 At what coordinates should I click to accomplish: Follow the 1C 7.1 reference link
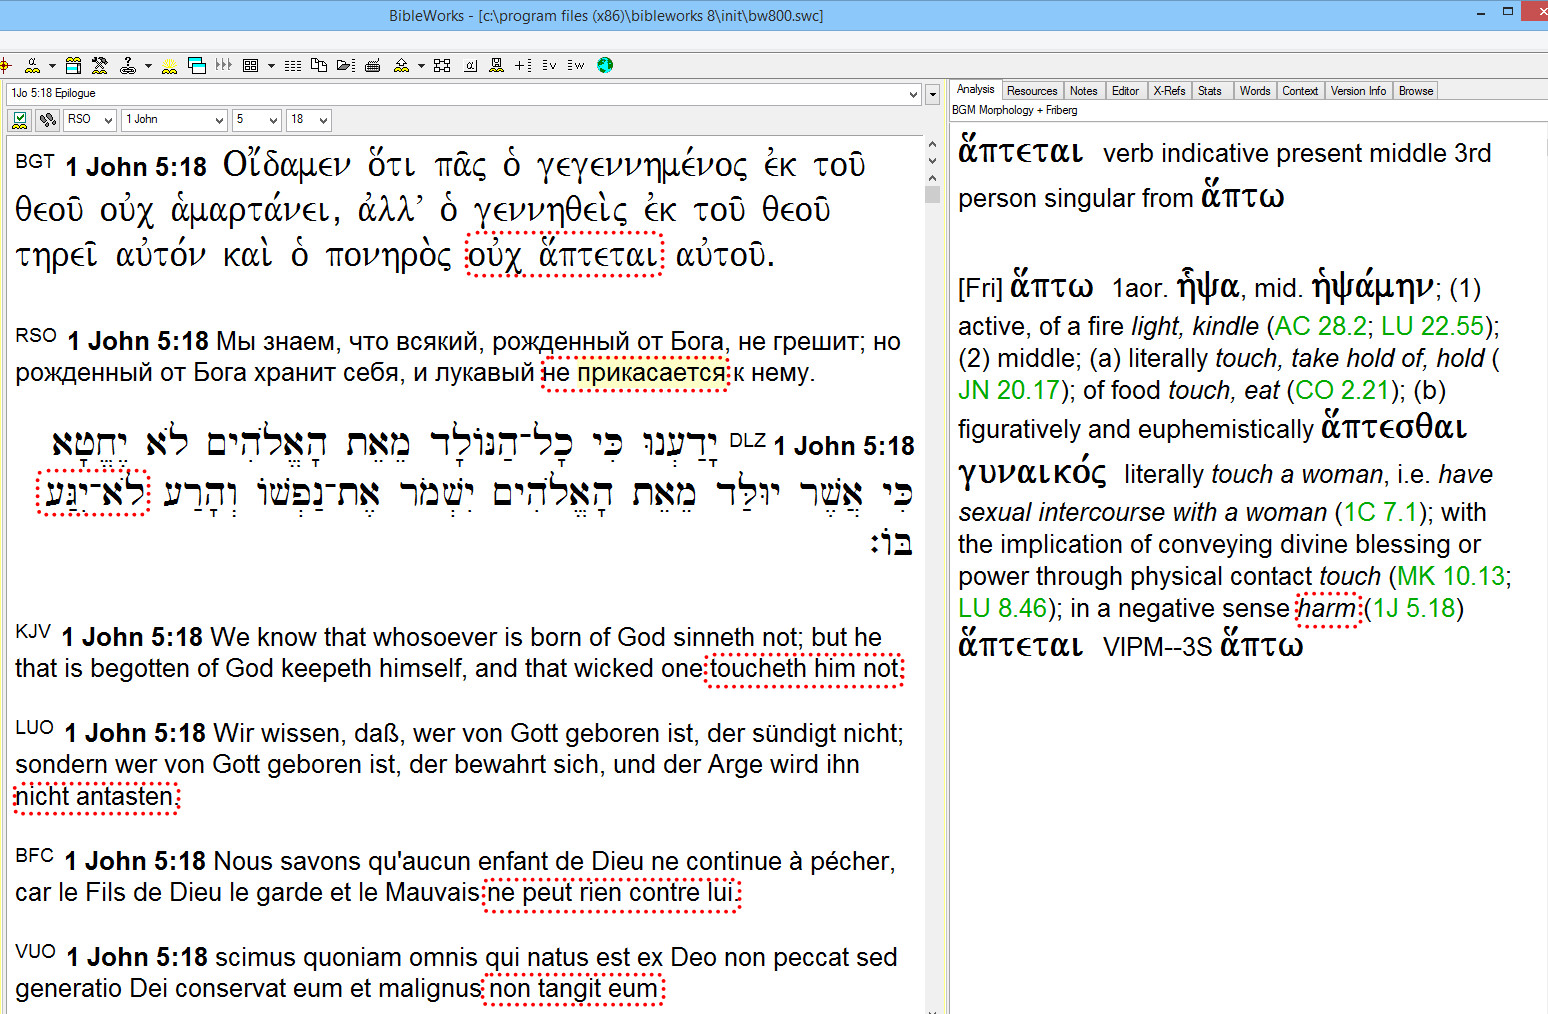pos(1380,512)
